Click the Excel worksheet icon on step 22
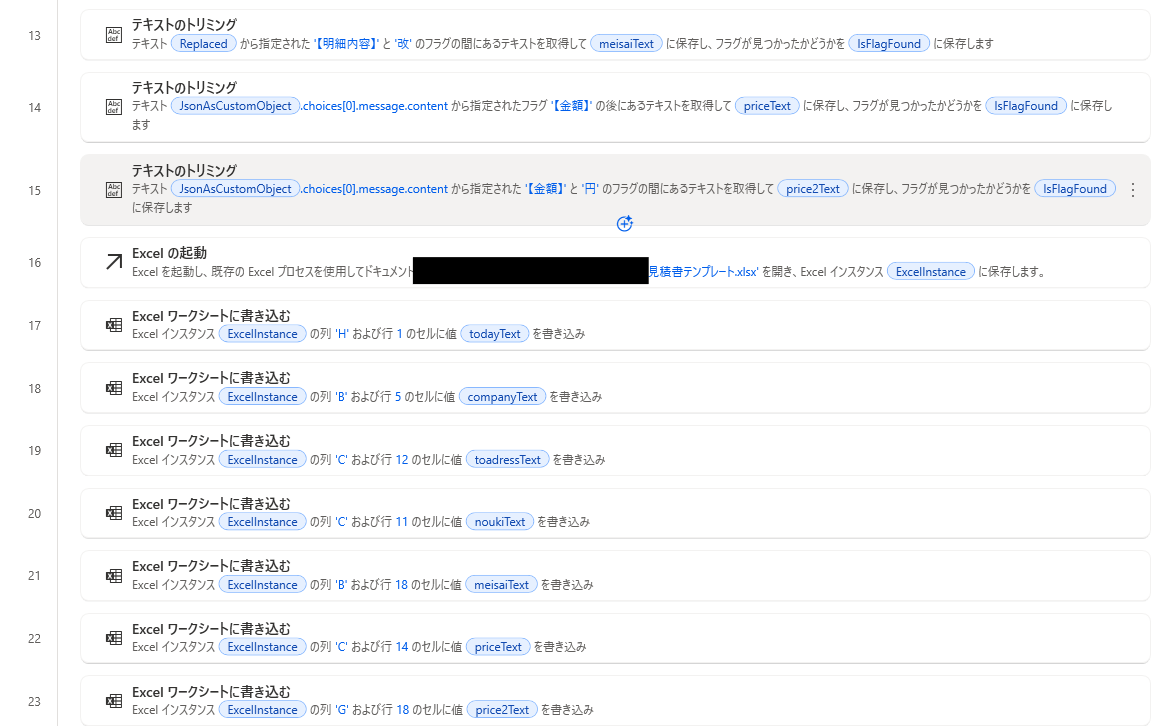The width and height of the screenshot is (1160, 726). pyautogui.click(x=114, y=638)
